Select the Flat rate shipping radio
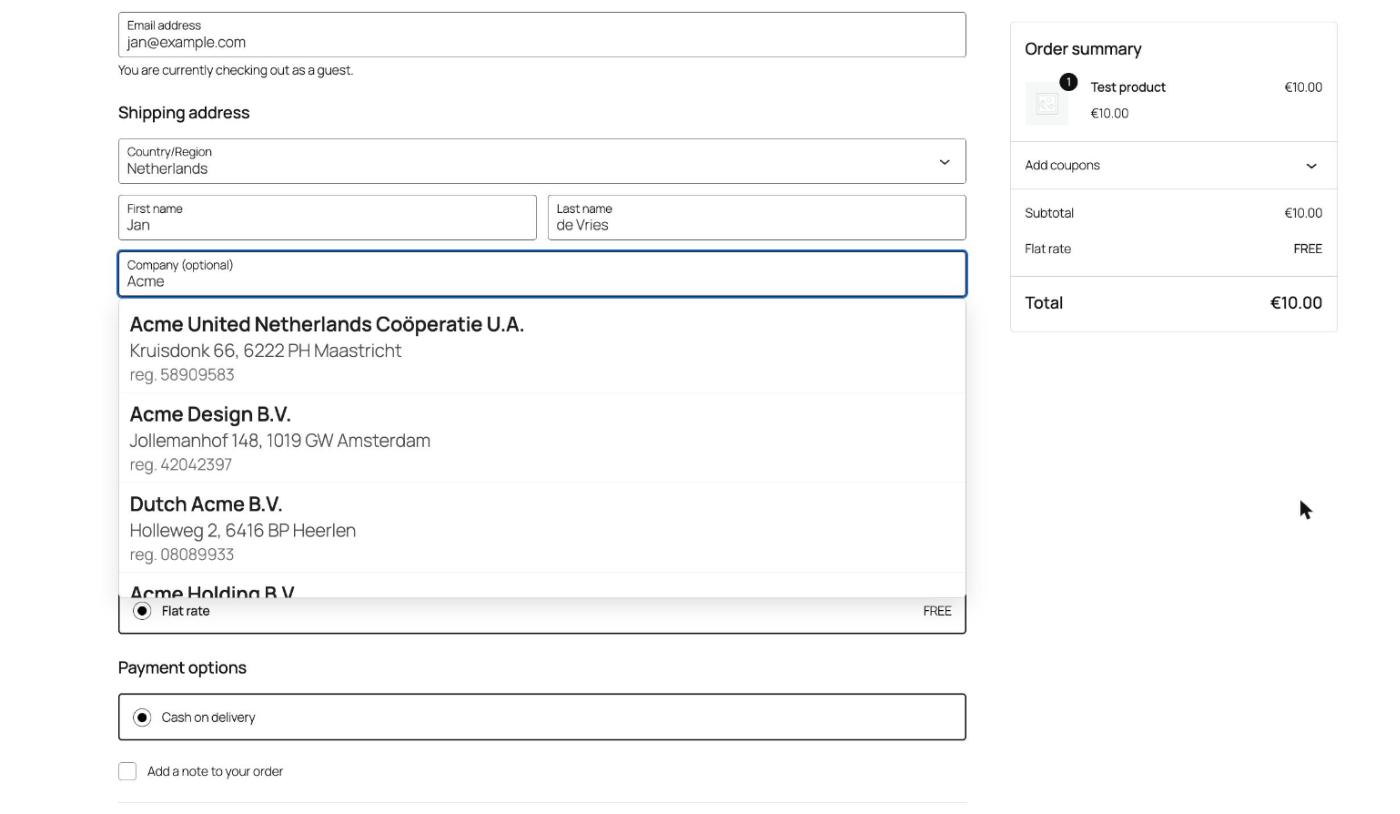Viewport: 1400px width, 814px height. point(142,611)
